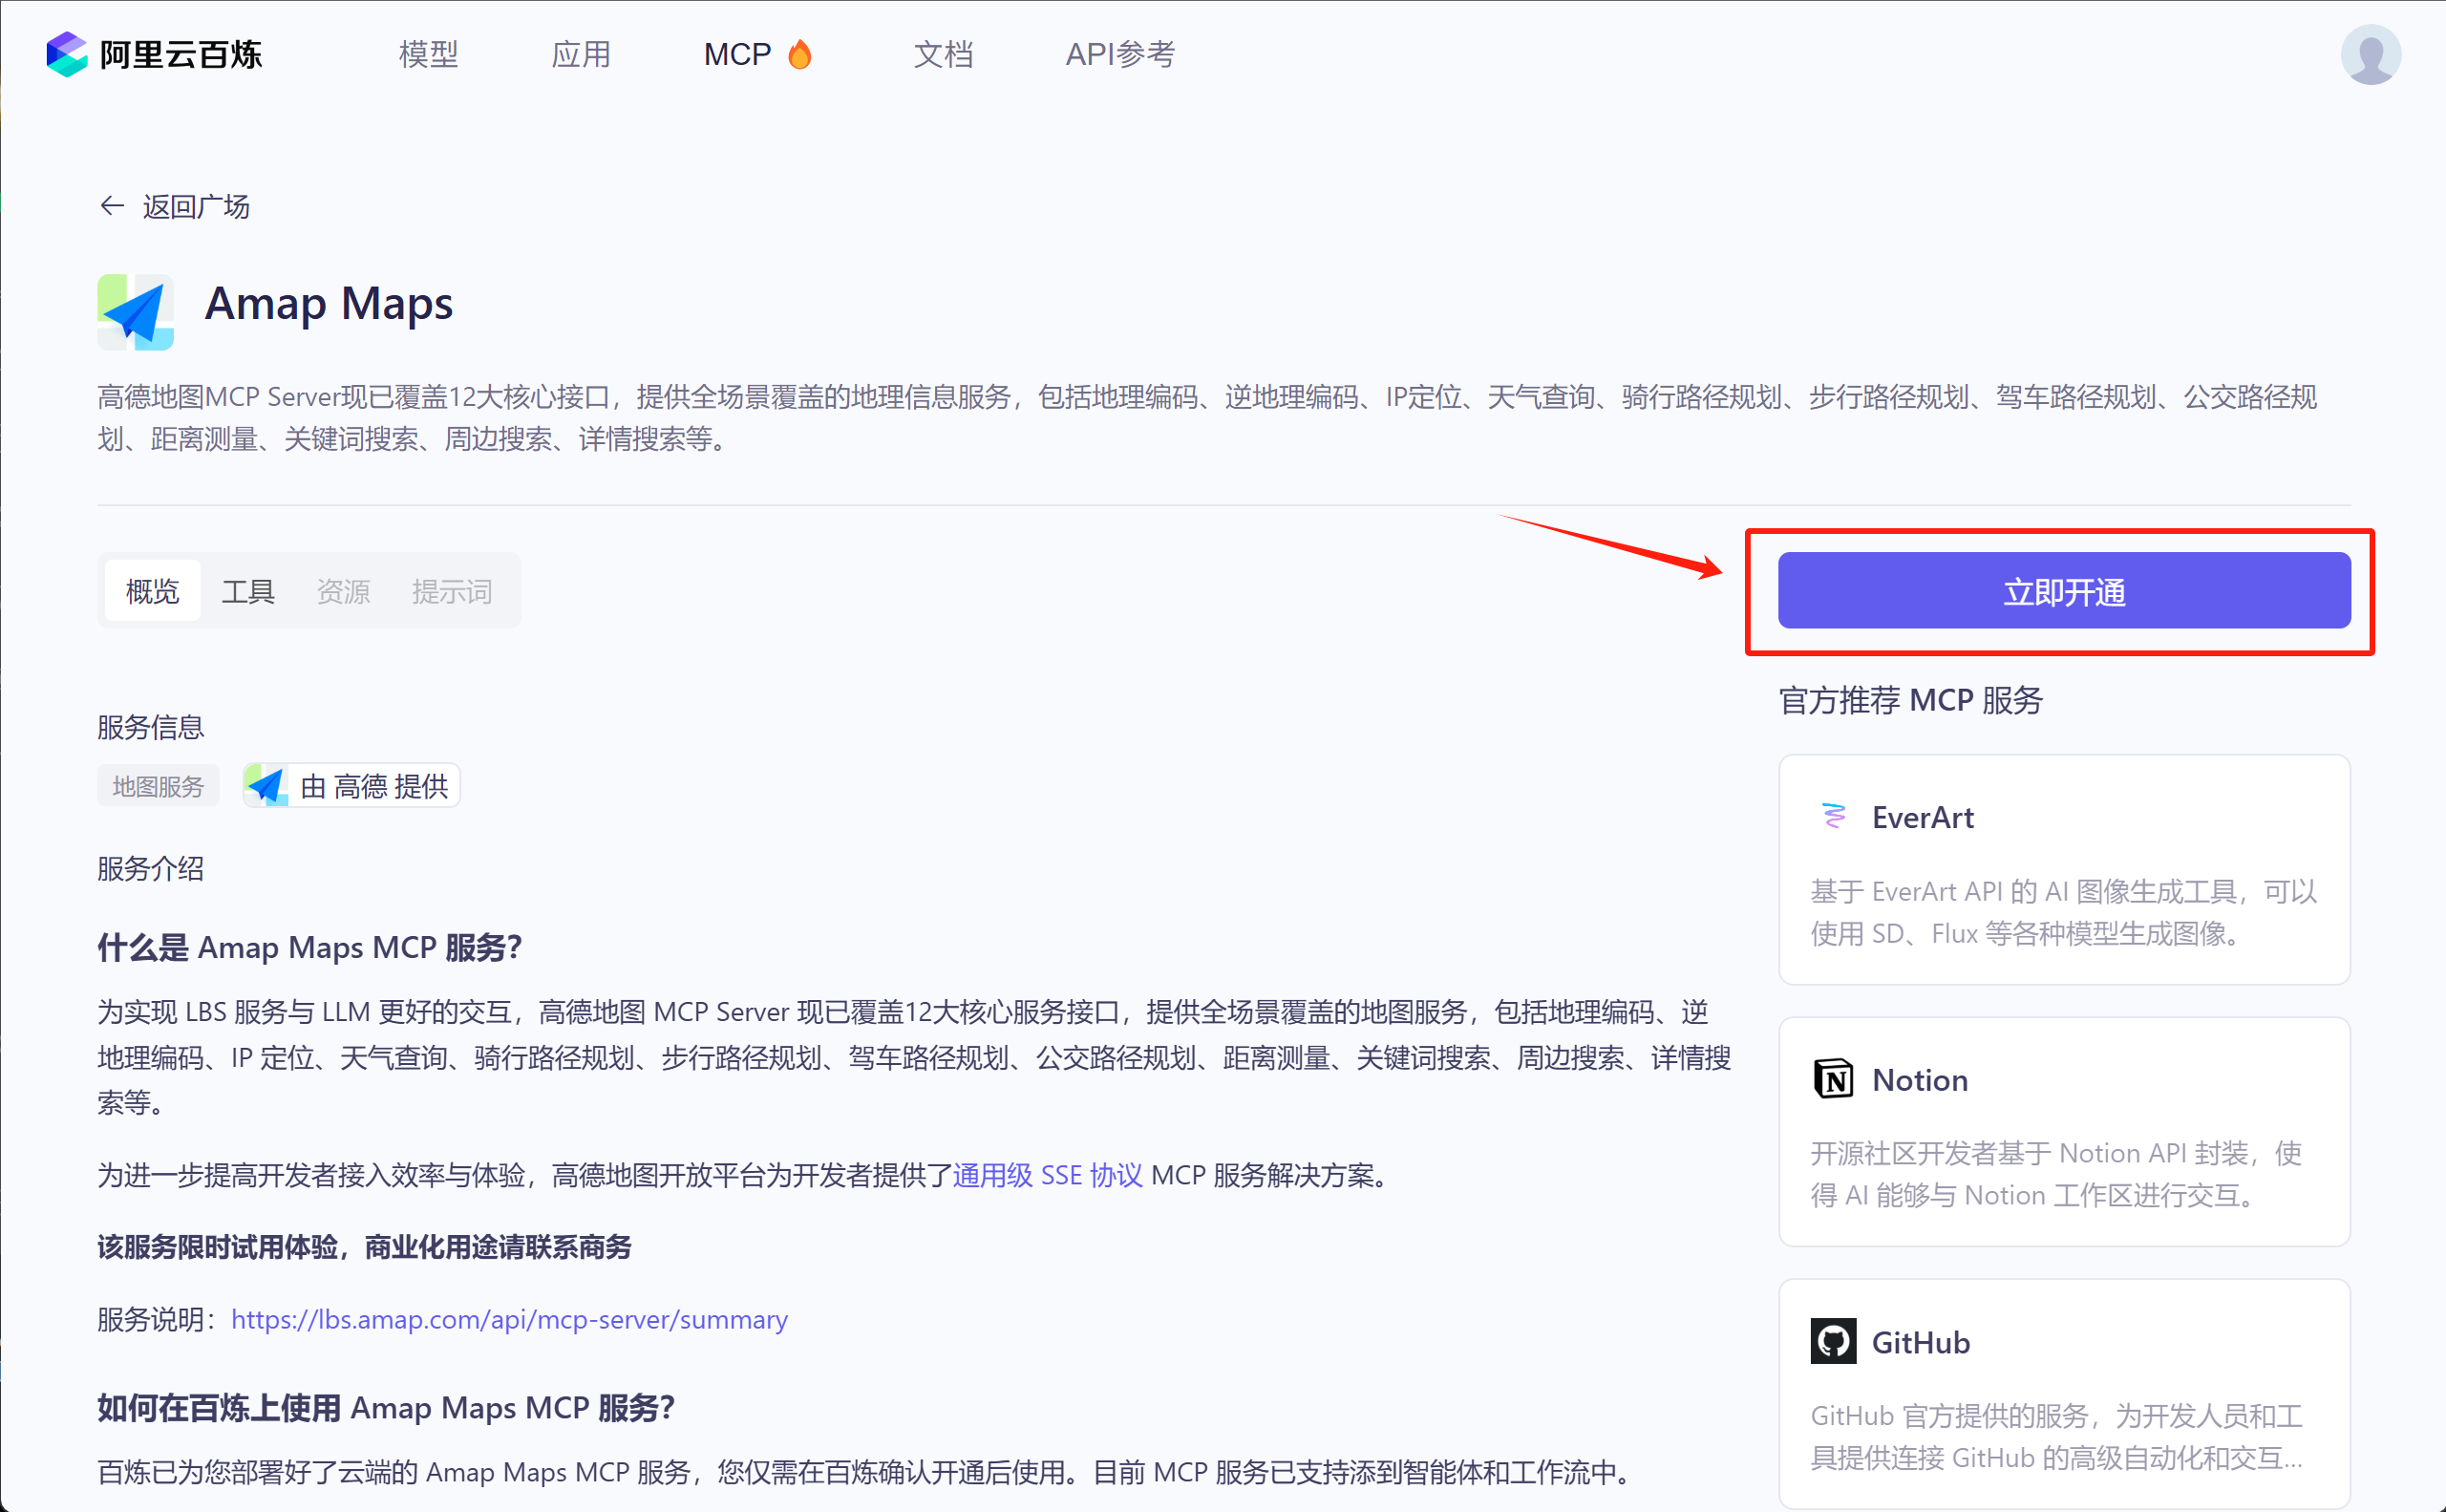
Task: Click heading 什么是 Amap Maps MCP 服务?
Action: (310, 947)
